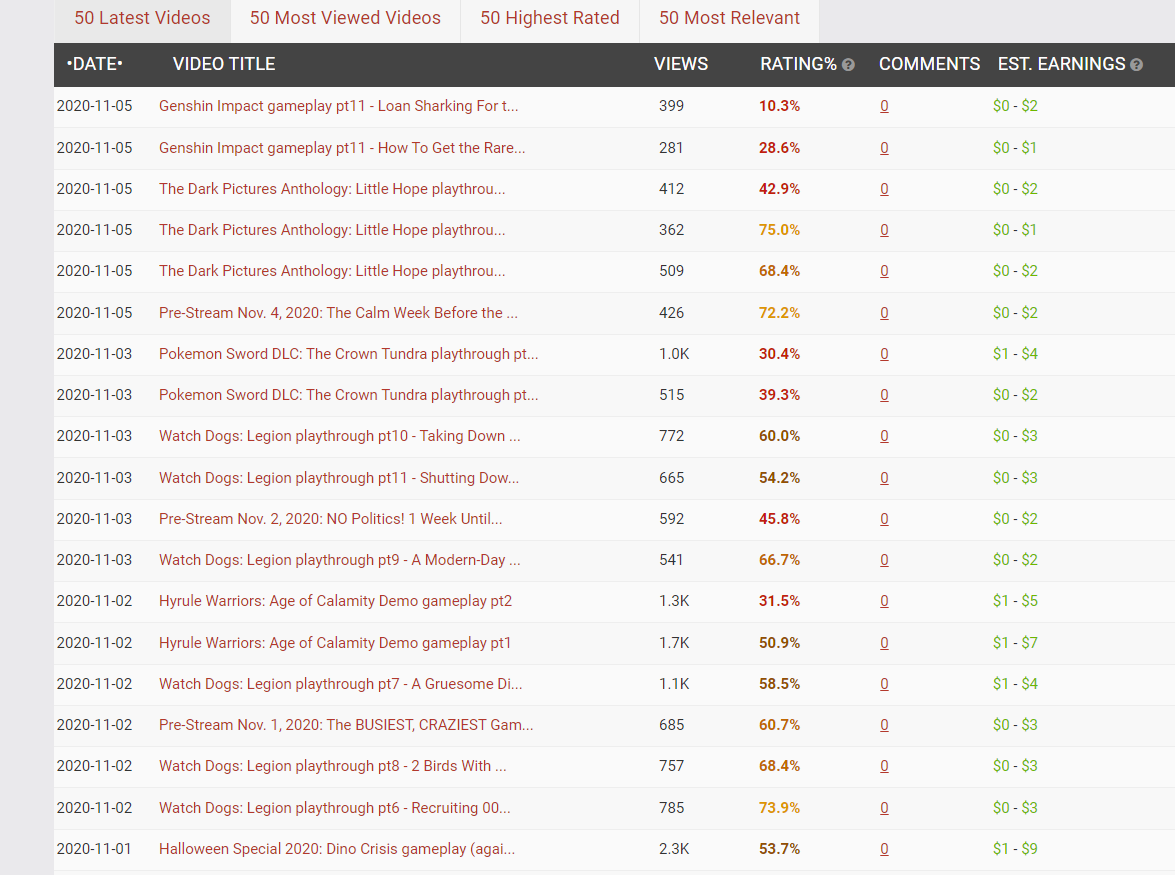Select the 50 Latest Videos tab
Viewport: 1175px width, 875px height.
coord(142,18)
